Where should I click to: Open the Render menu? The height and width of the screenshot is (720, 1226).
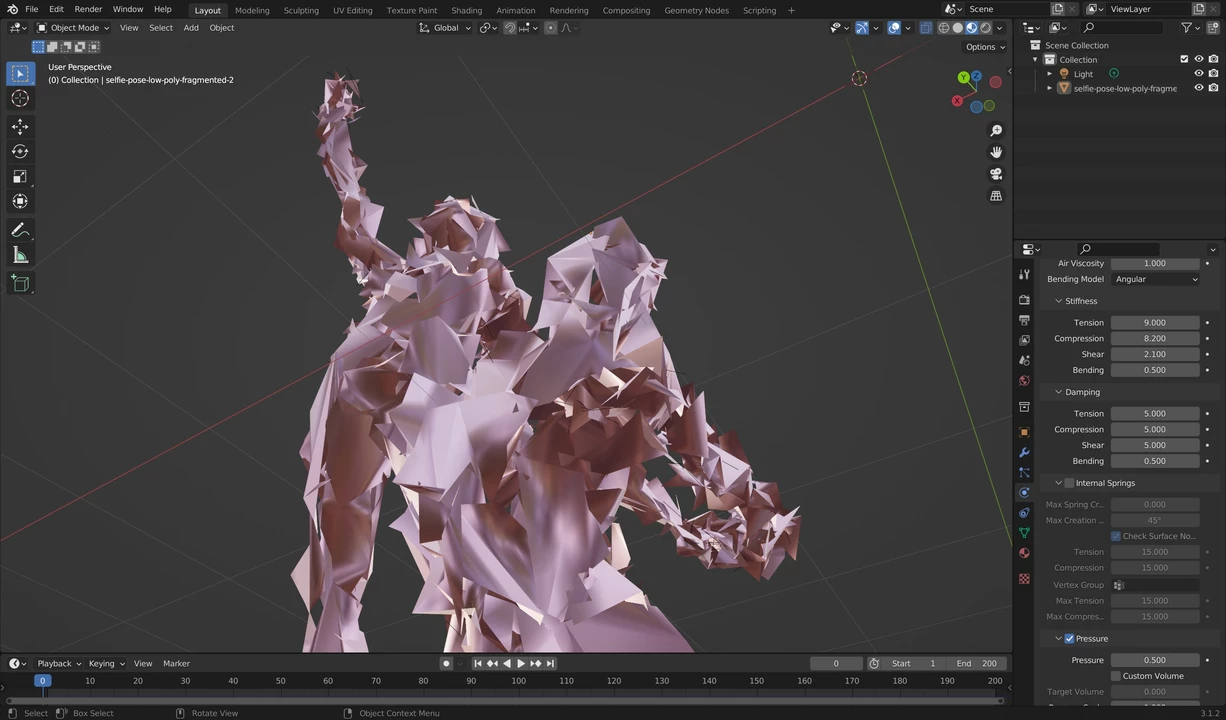click(x=88, y=10)
